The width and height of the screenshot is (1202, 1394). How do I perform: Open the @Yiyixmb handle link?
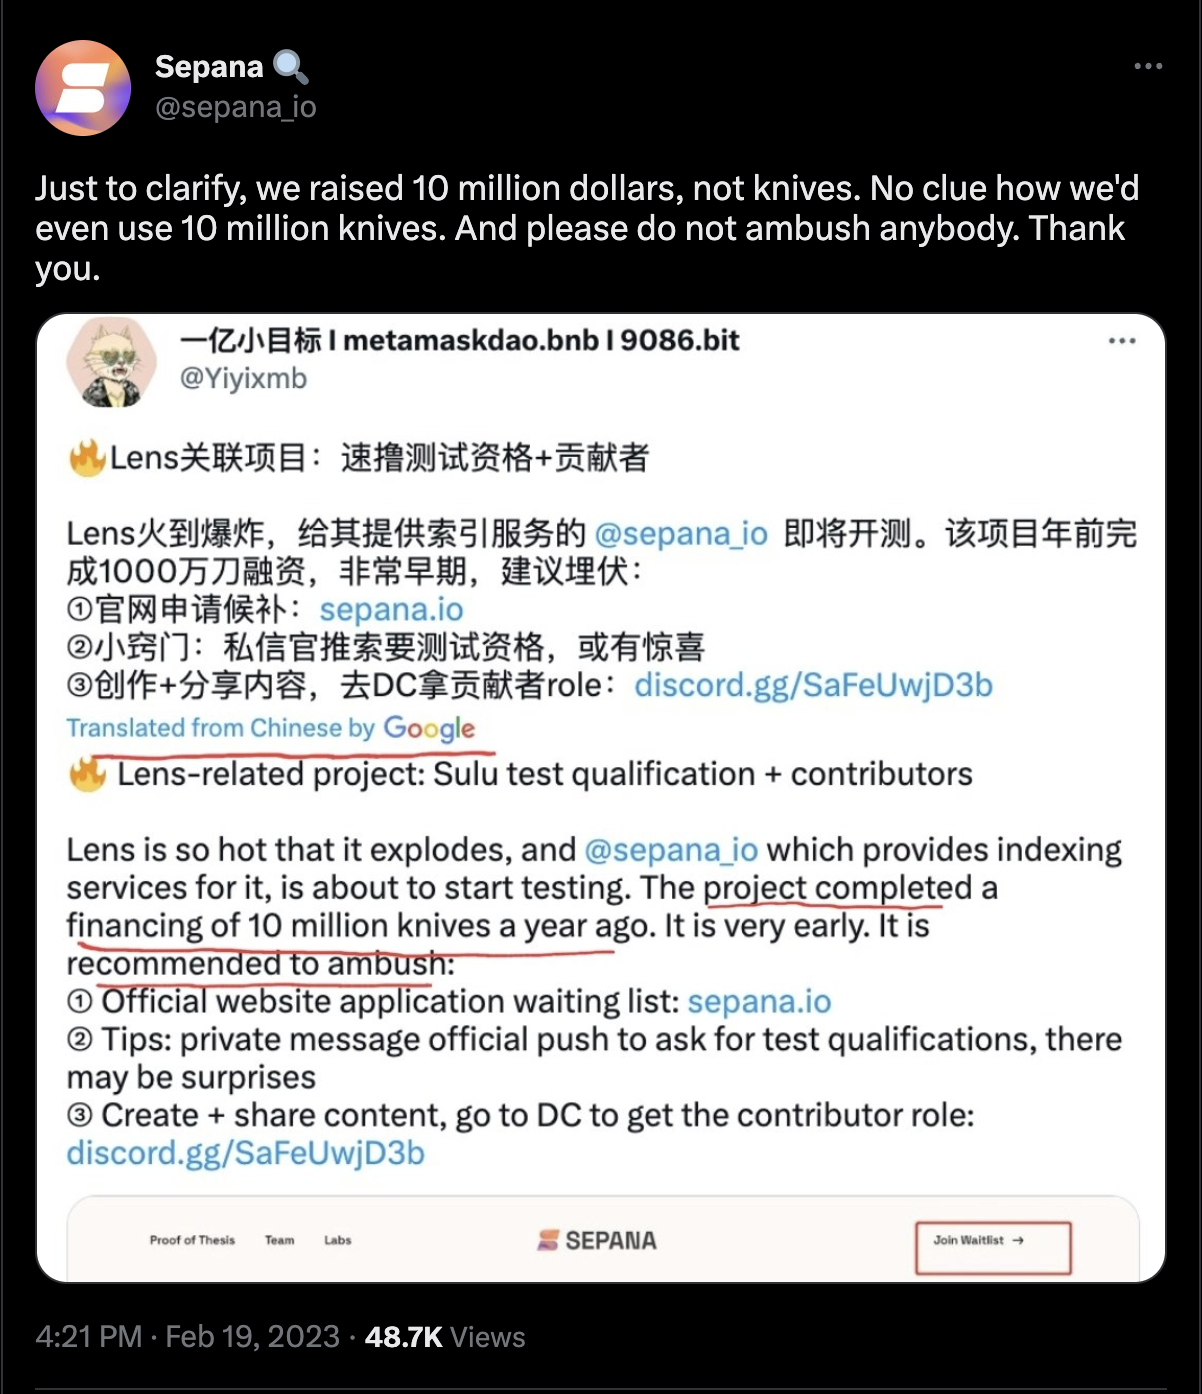(x=243, y=379)
